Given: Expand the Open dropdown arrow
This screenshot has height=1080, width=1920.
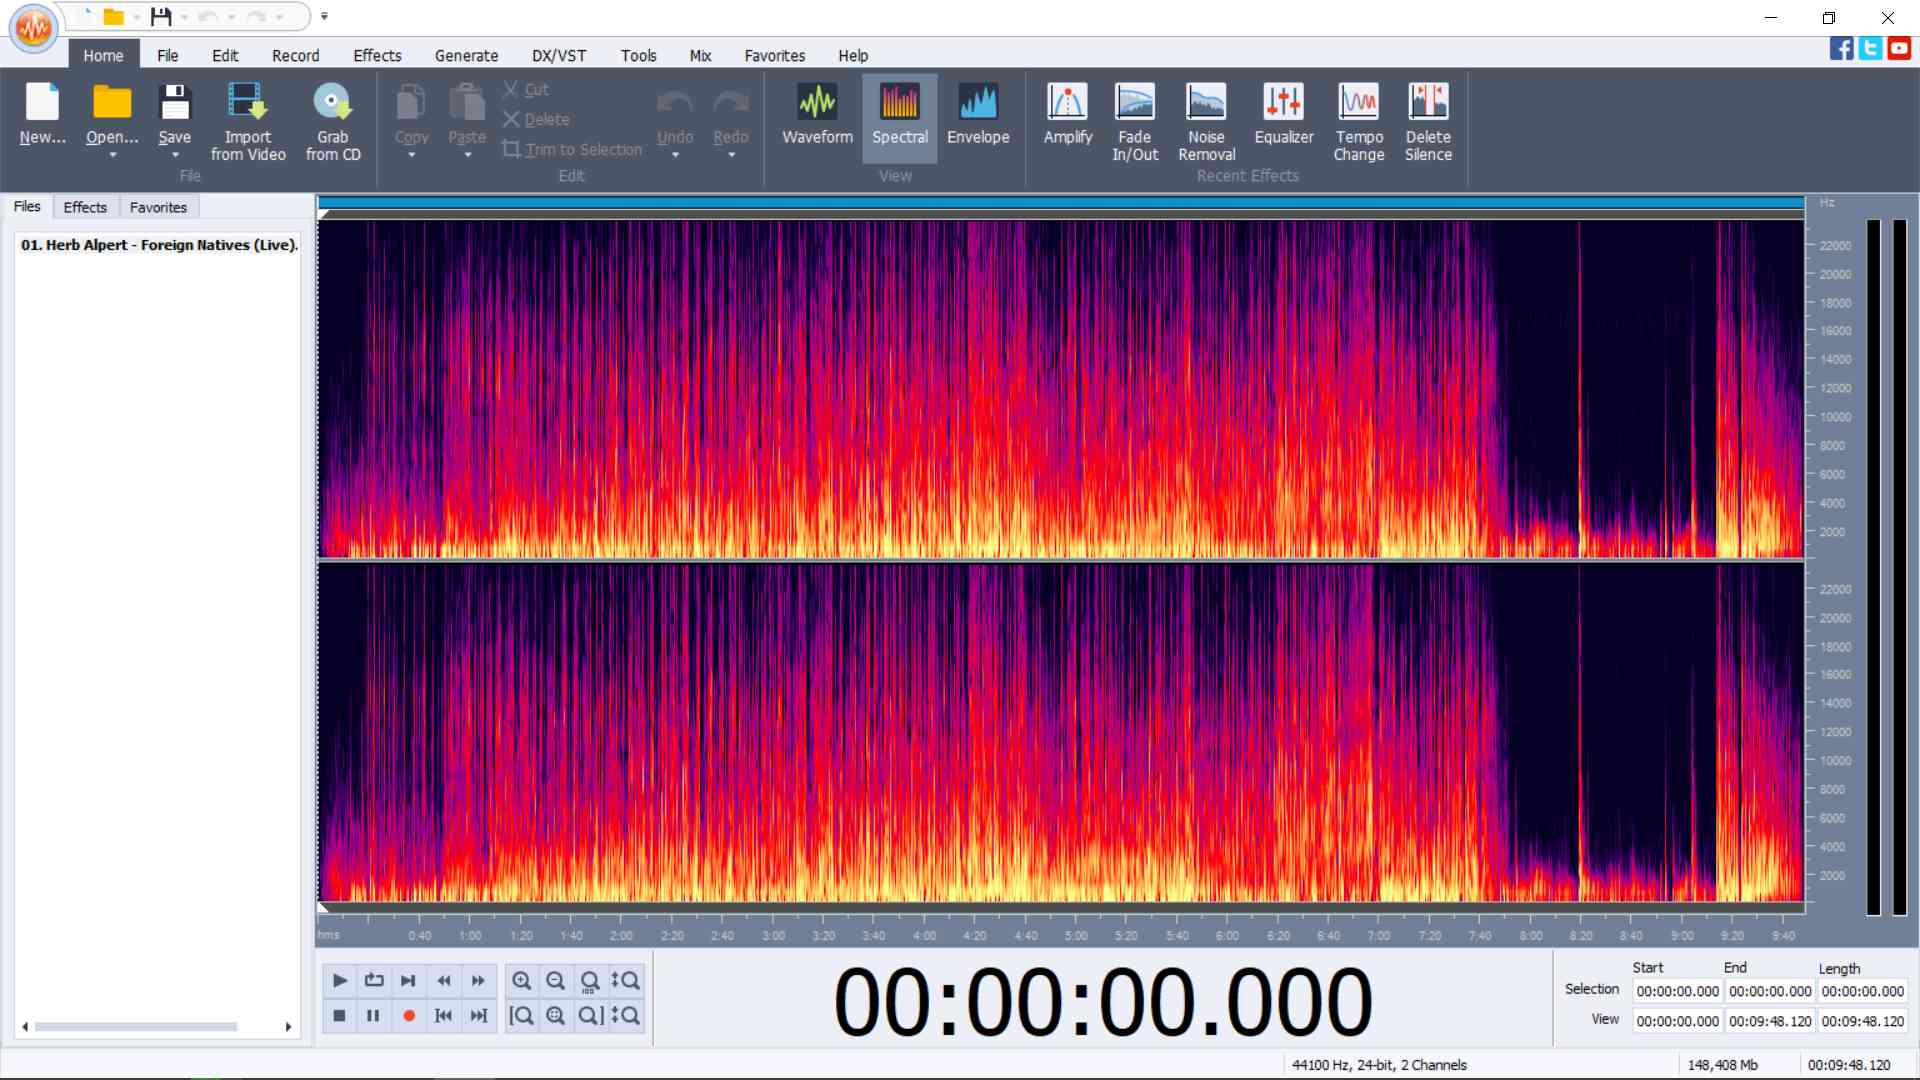Looking at the screenshot, I should pyautogui.click(x=112, y=156).
